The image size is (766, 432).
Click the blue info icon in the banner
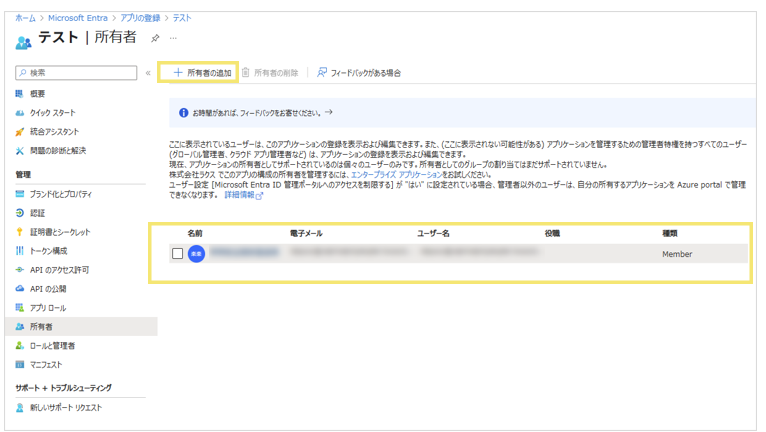click(x=183, y=113)
